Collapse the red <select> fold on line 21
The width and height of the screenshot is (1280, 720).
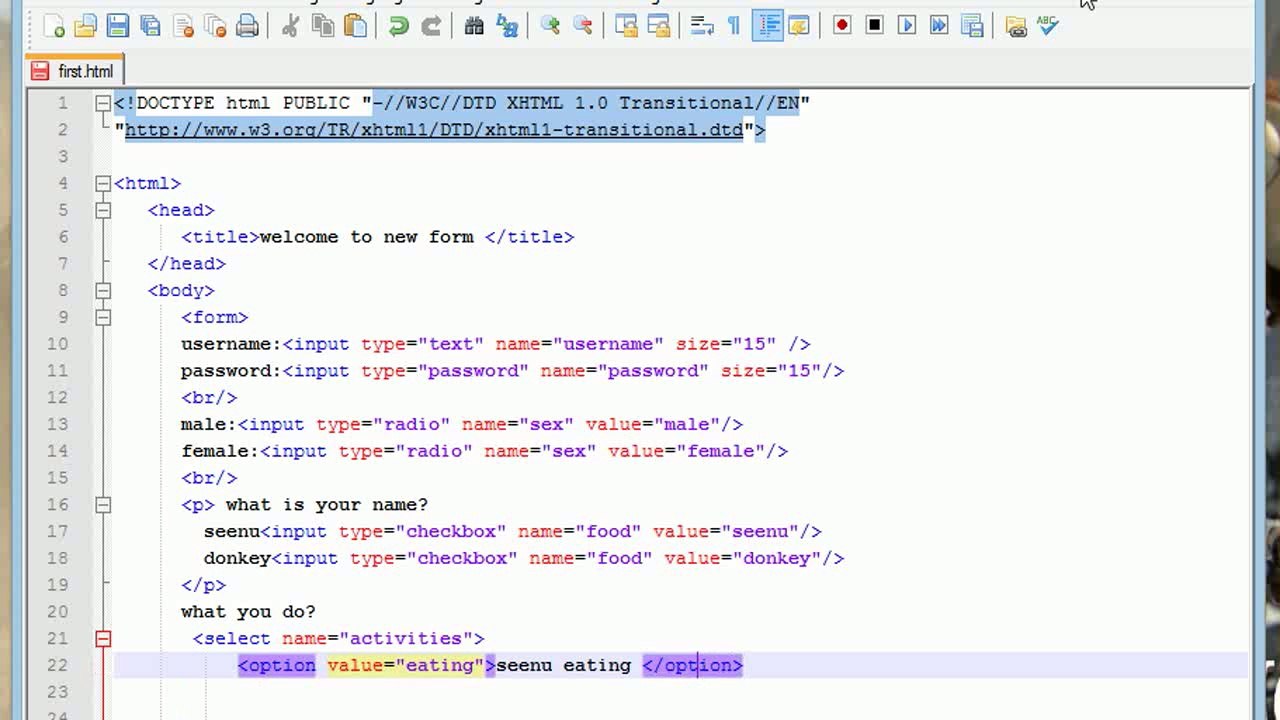103,638
